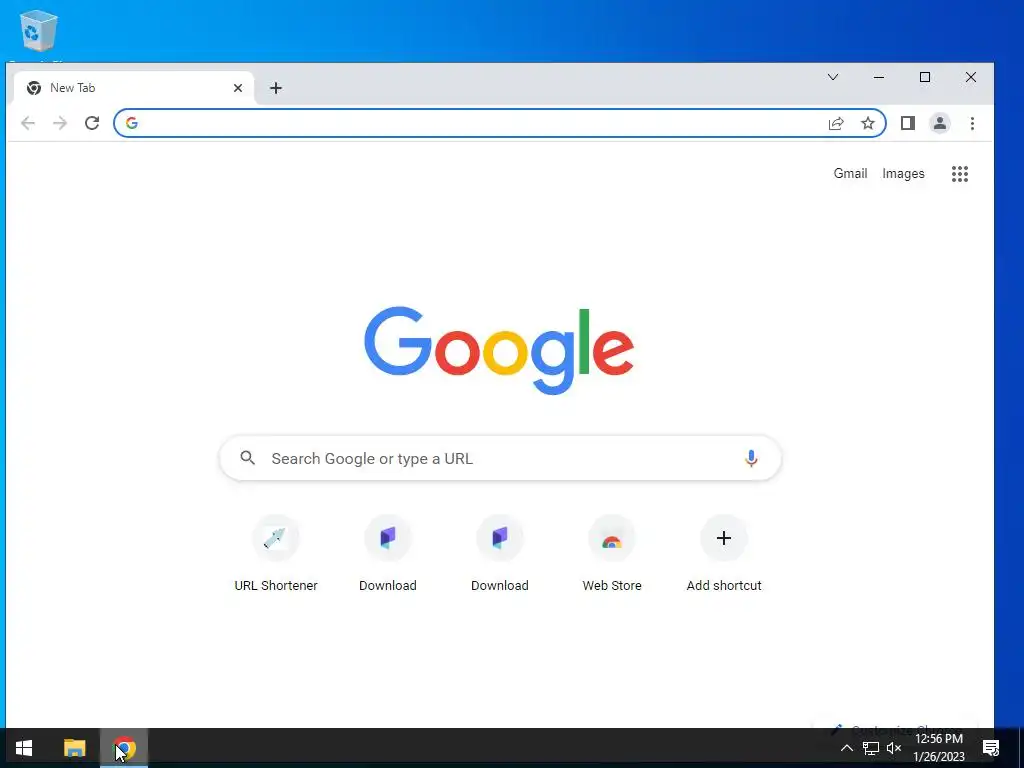
Task: Open the Windows Start menu
Action: [x=24, y=748]
